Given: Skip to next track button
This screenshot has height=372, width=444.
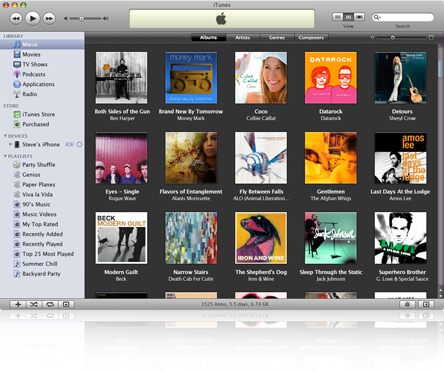Looking at the screenshot, I should click(49, 18).
